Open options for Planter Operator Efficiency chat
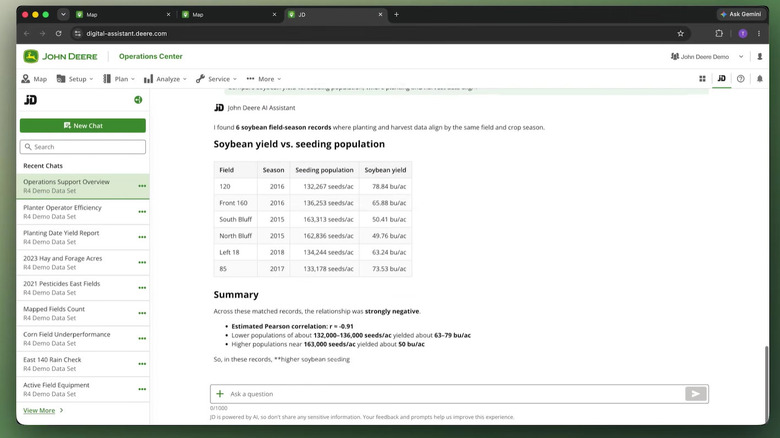The width and height of the screenshot is (780, 438). (142, 212)
